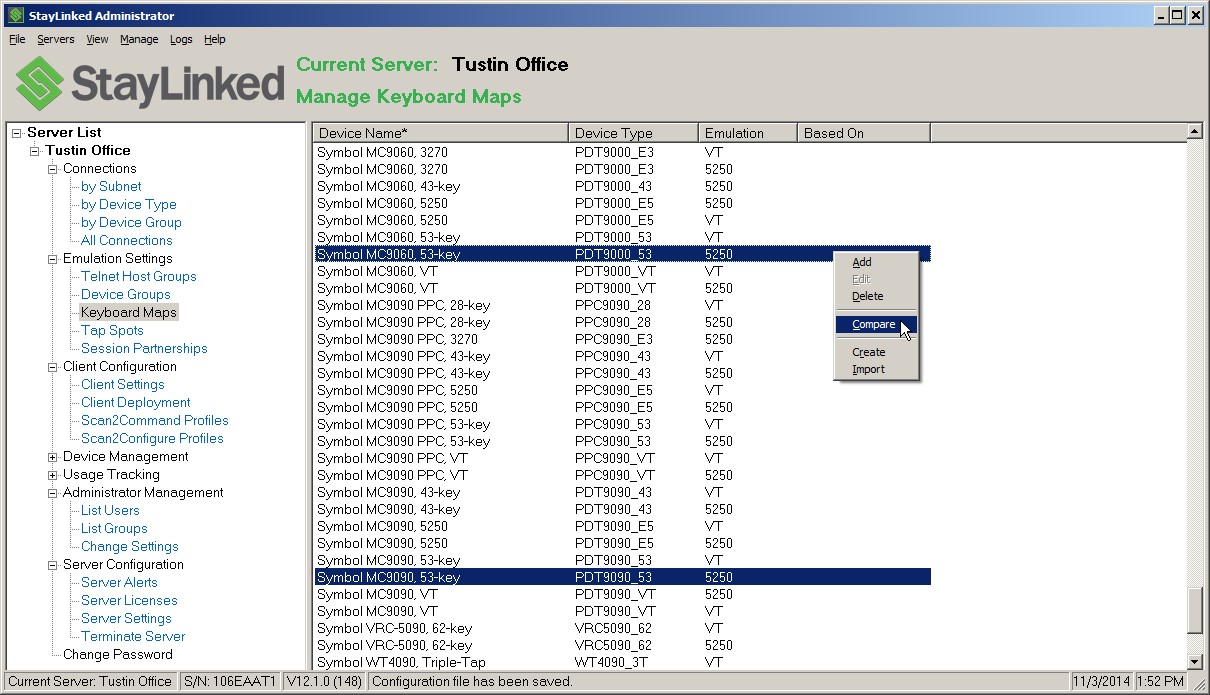Image resolution: width=1210 pixels, height=695 pixels.
Task: Sort the list by the Device Type column
Action: 631,131
